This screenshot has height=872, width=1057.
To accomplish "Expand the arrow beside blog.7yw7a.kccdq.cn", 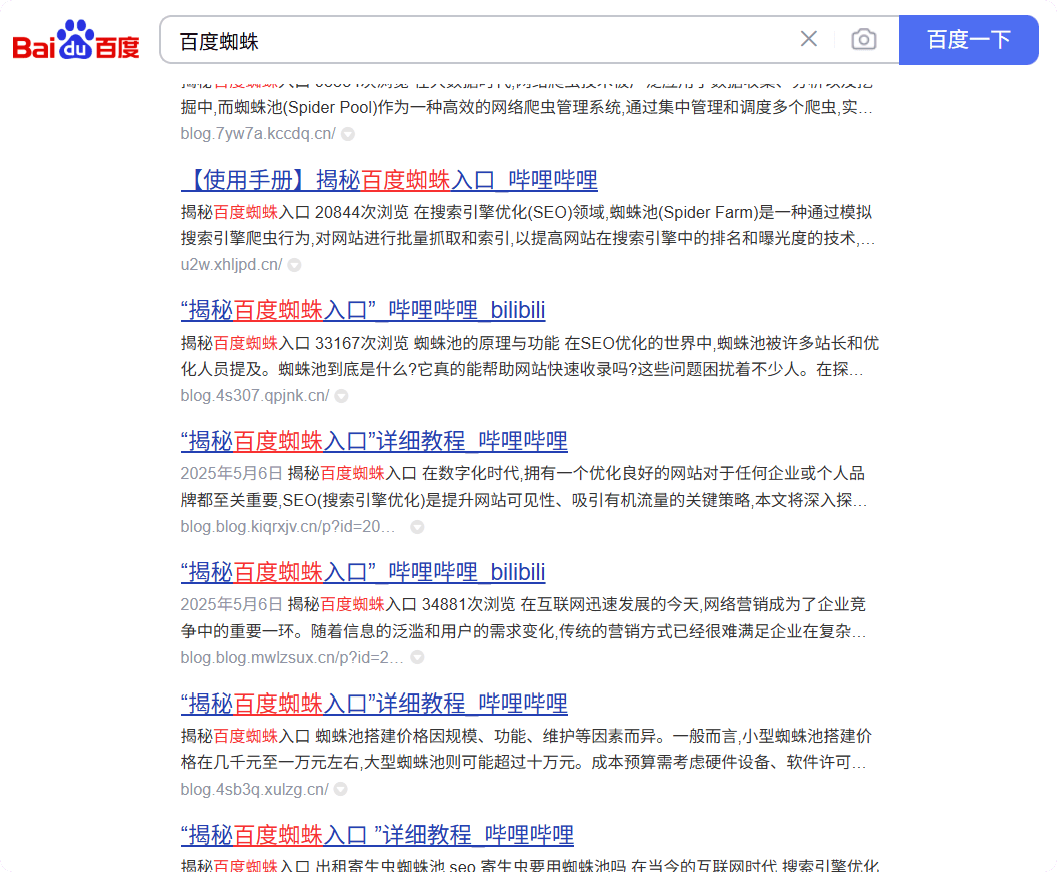I will 348,134.
